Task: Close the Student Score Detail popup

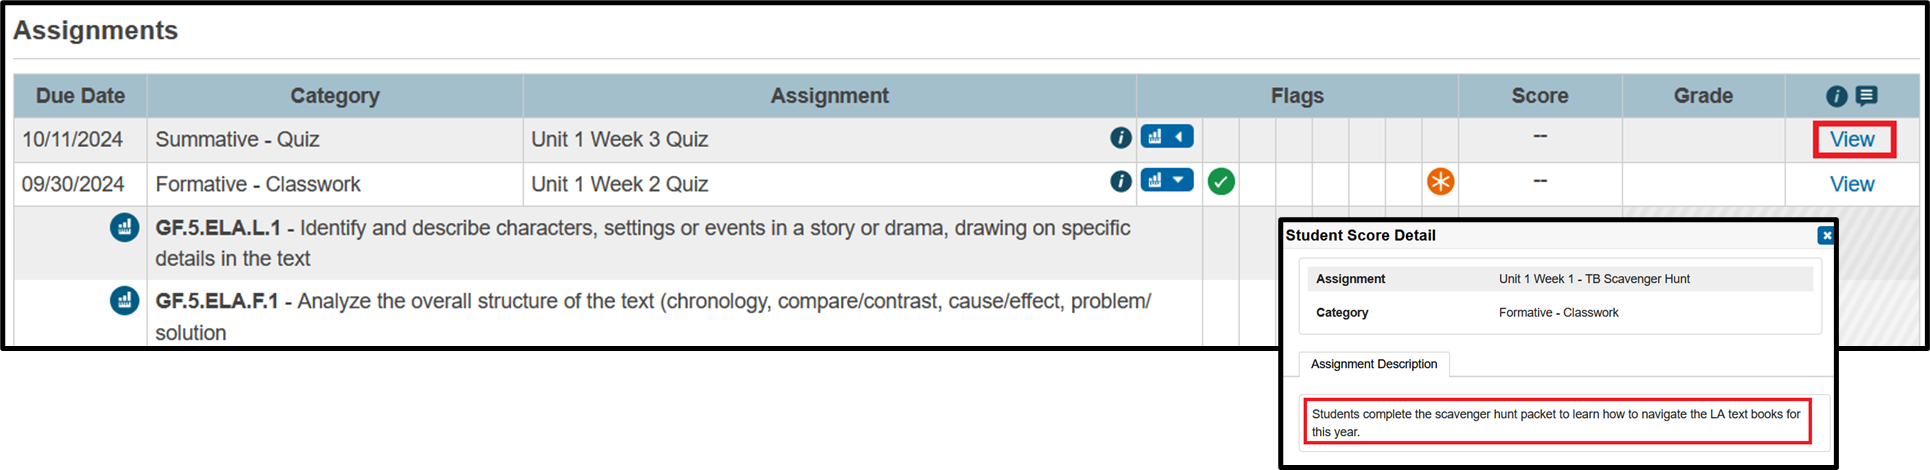Action: tap(1826, 236)
